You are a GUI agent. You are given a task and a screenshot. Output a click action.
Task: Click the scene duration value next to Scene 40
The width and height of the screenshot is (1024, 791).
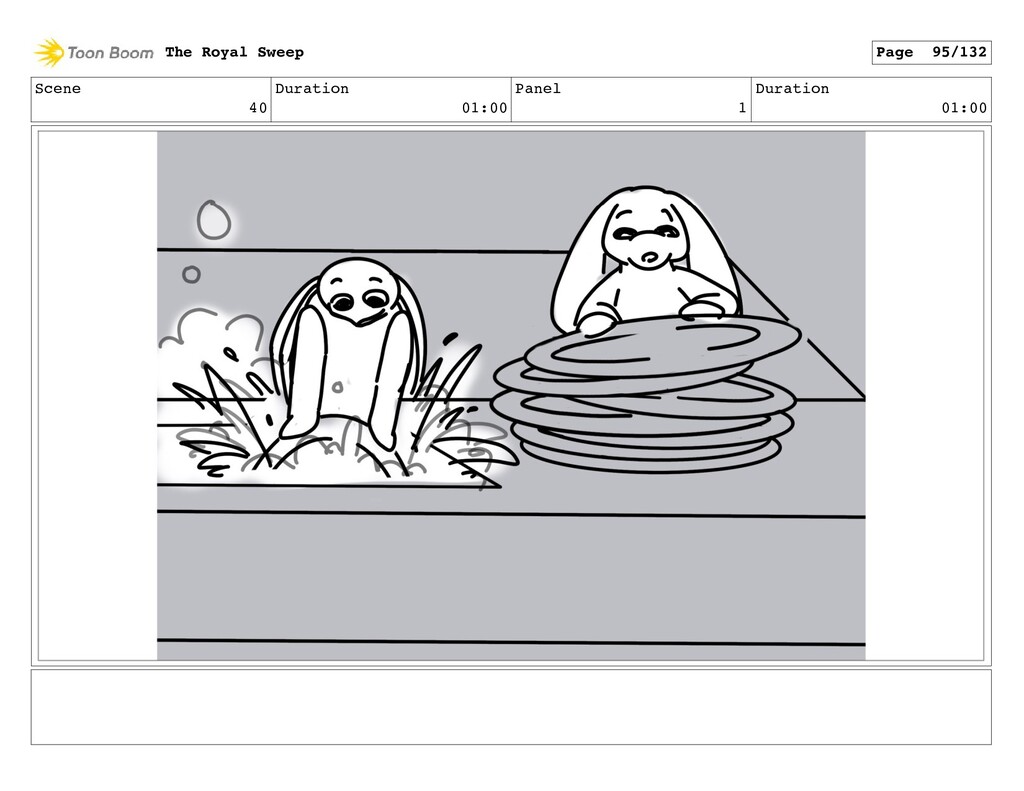point(485,108)
